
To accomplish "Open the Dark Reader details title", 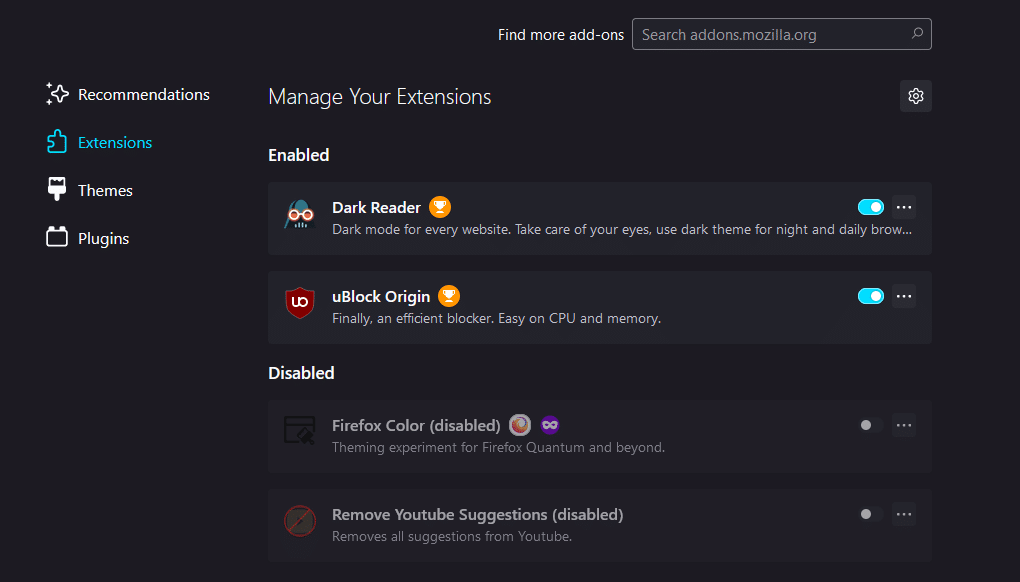I will [377, 207].
